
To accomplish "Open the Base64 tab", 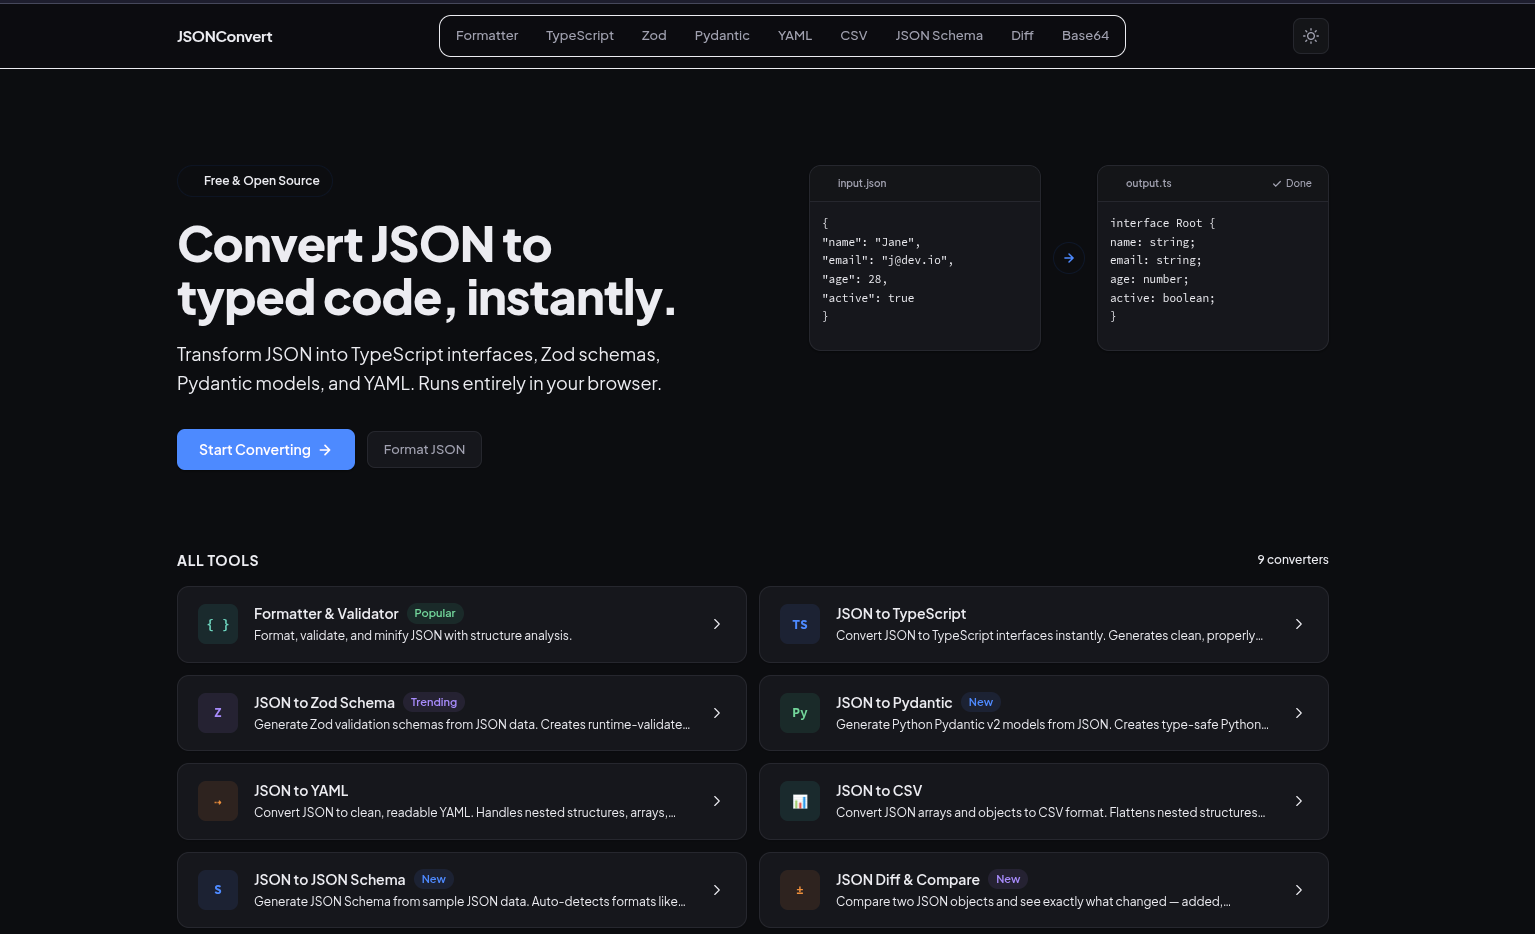I will pyautogui.click(x=1085, y=35).
